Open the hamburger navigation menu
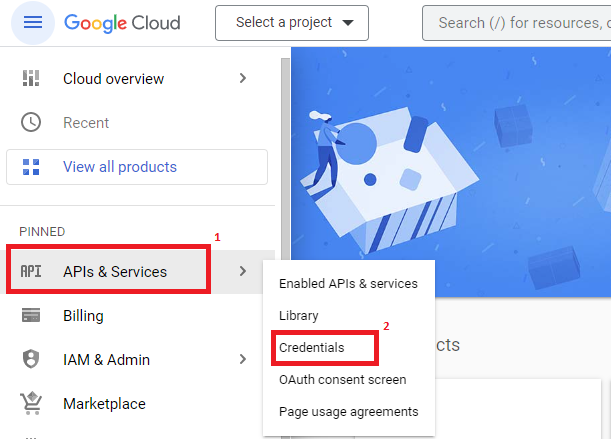The width and height of the screenshot is (611, 439). click(32, 22)
